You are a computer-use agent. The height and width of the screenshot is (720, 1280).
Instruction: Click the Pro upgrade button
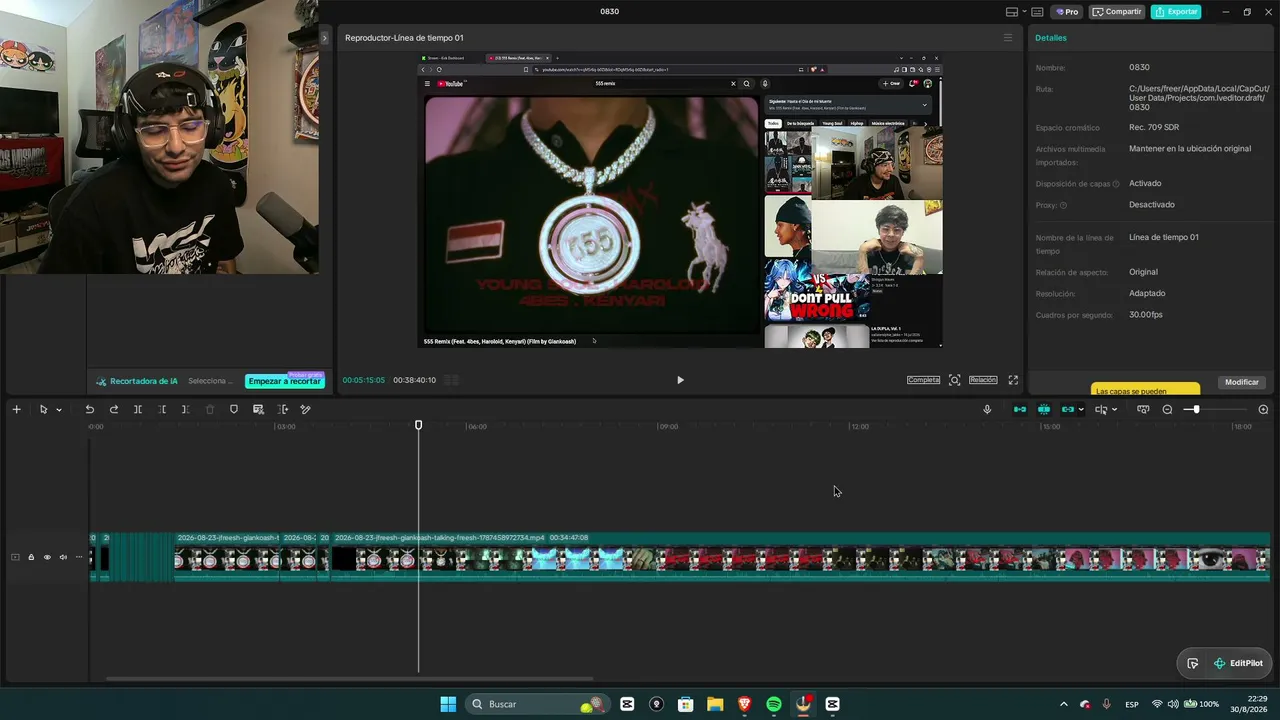(1067, 12)
